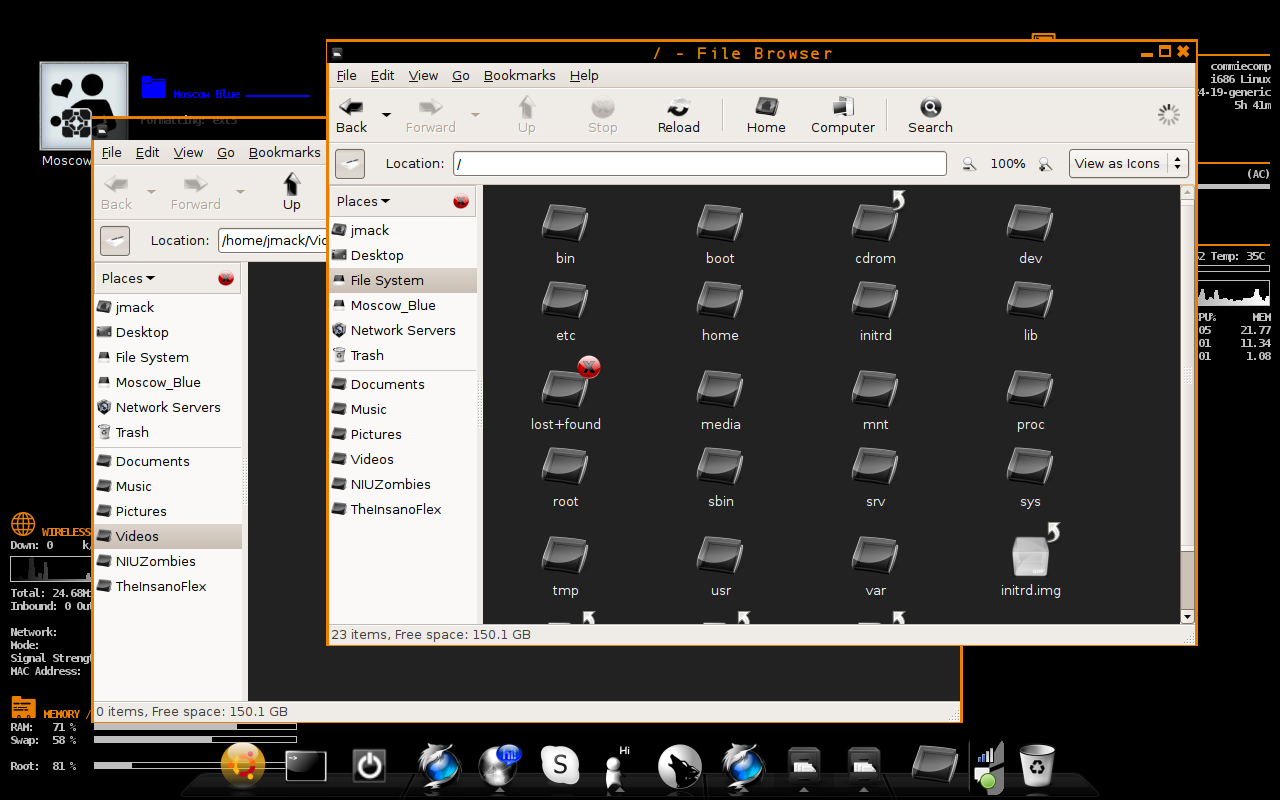Click the zoom out magnifier button
The image size is (1280, 800).
[969, 164]
